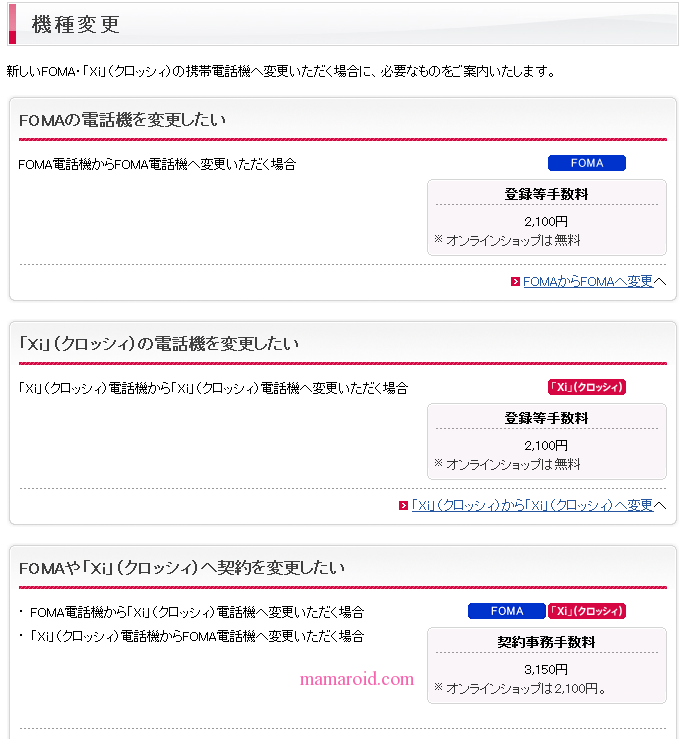The image size is (685, 739).
Task: Click 登録等手数料 label in the FOMA section
Action: (546, 194)
